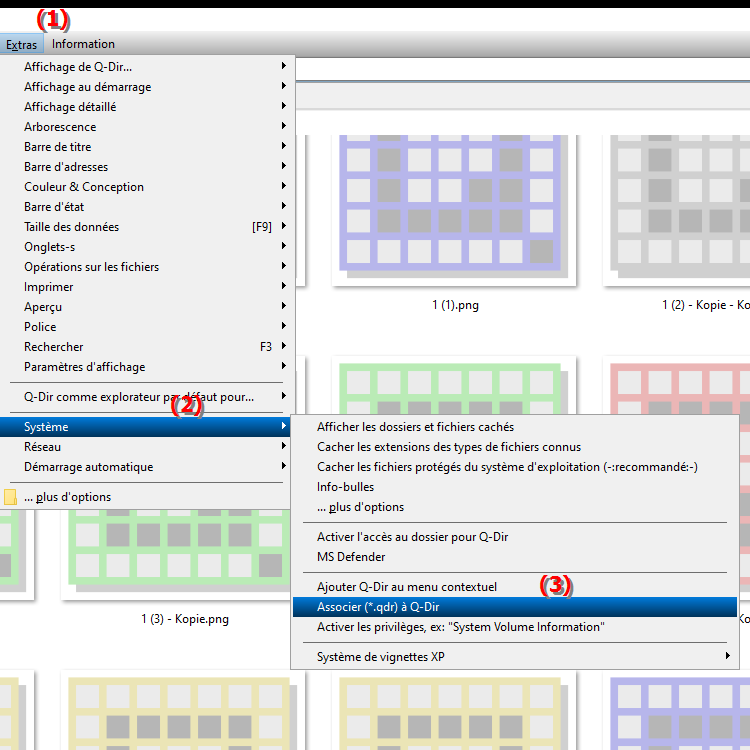
Task: Click file name 1 (3) - Kopie.png
Action: pos(185,619)
